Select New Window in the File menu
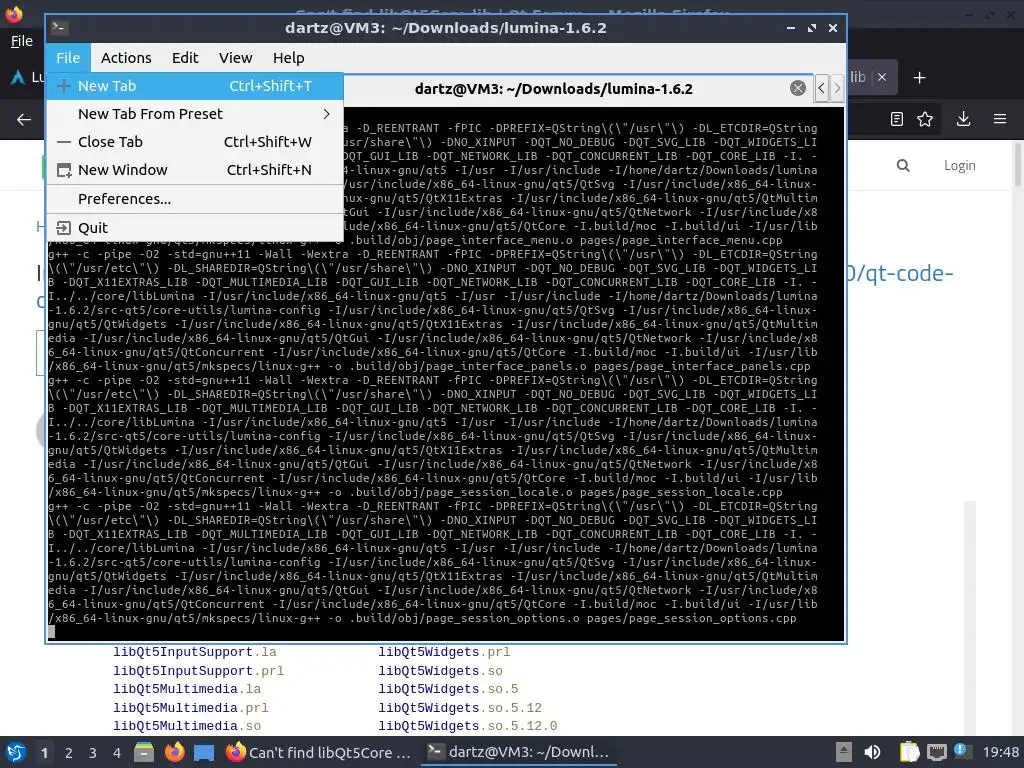 195,170
